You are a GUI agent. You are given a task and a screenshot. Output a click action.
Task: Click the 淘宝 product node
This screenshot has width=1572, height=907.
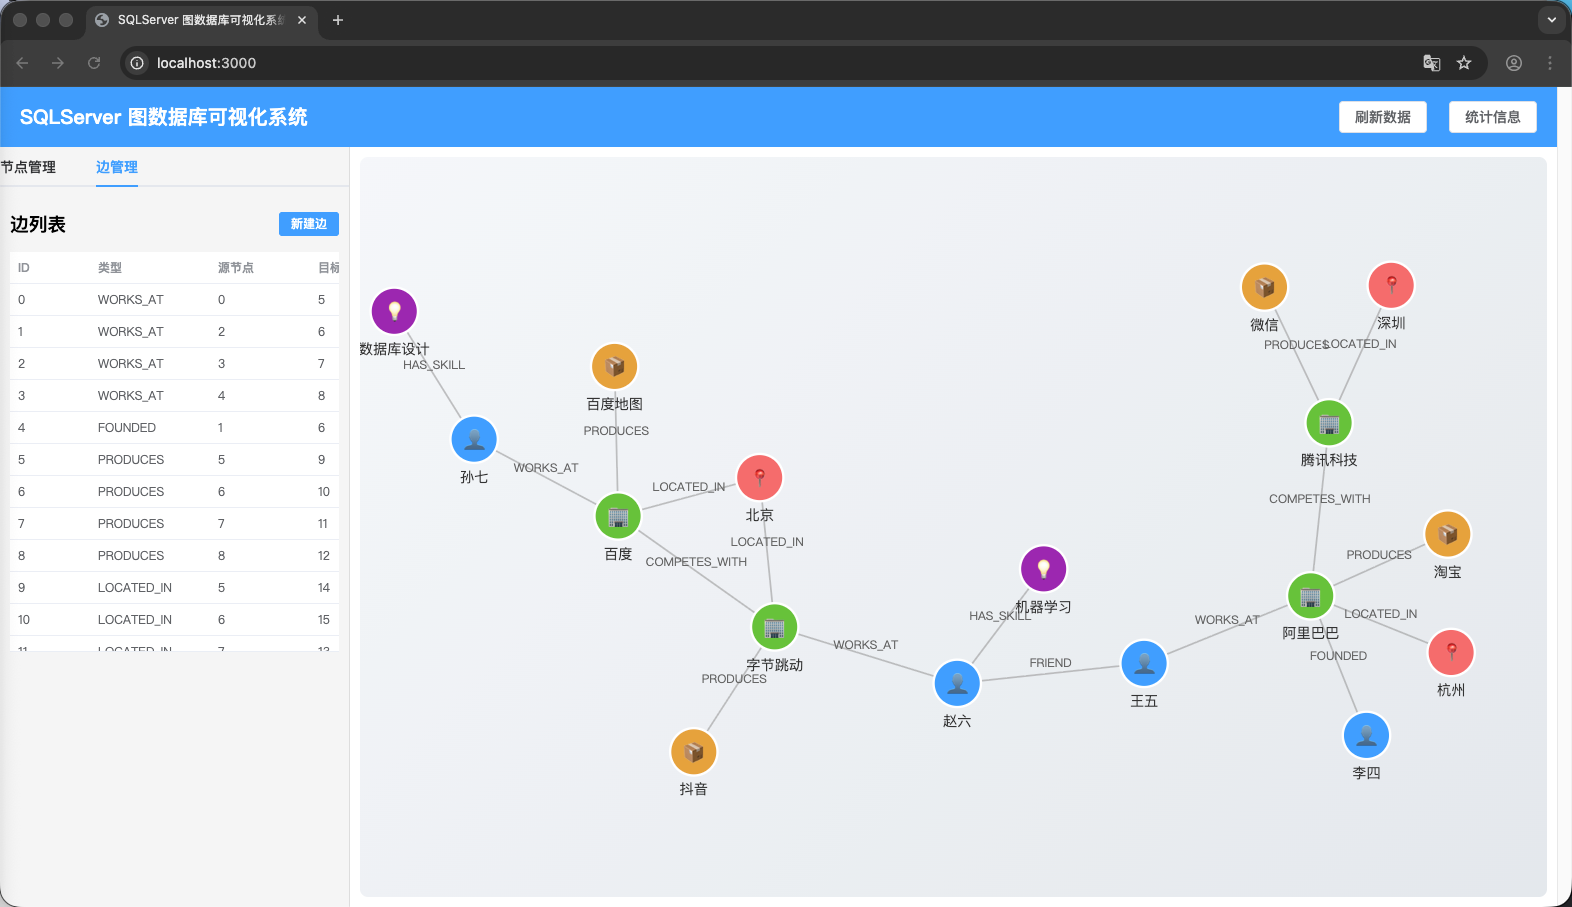click(1447, 534)
